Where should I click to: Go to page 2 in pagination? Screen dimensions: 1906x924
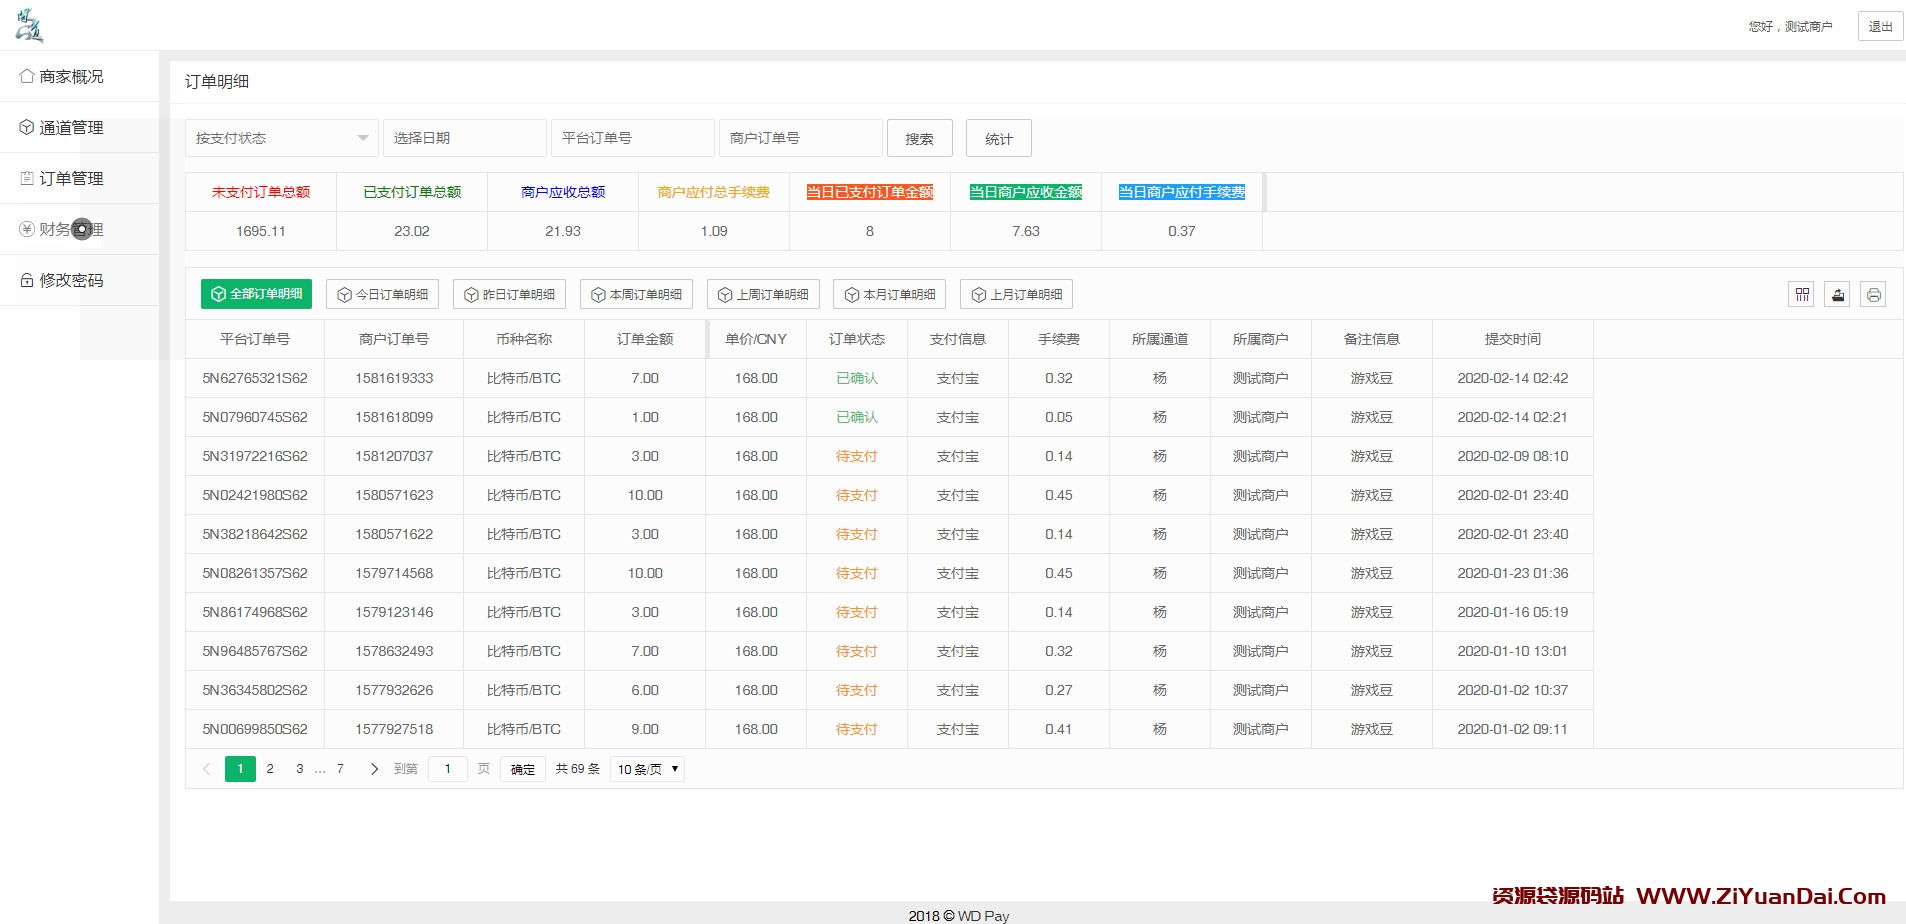[270, 769]
